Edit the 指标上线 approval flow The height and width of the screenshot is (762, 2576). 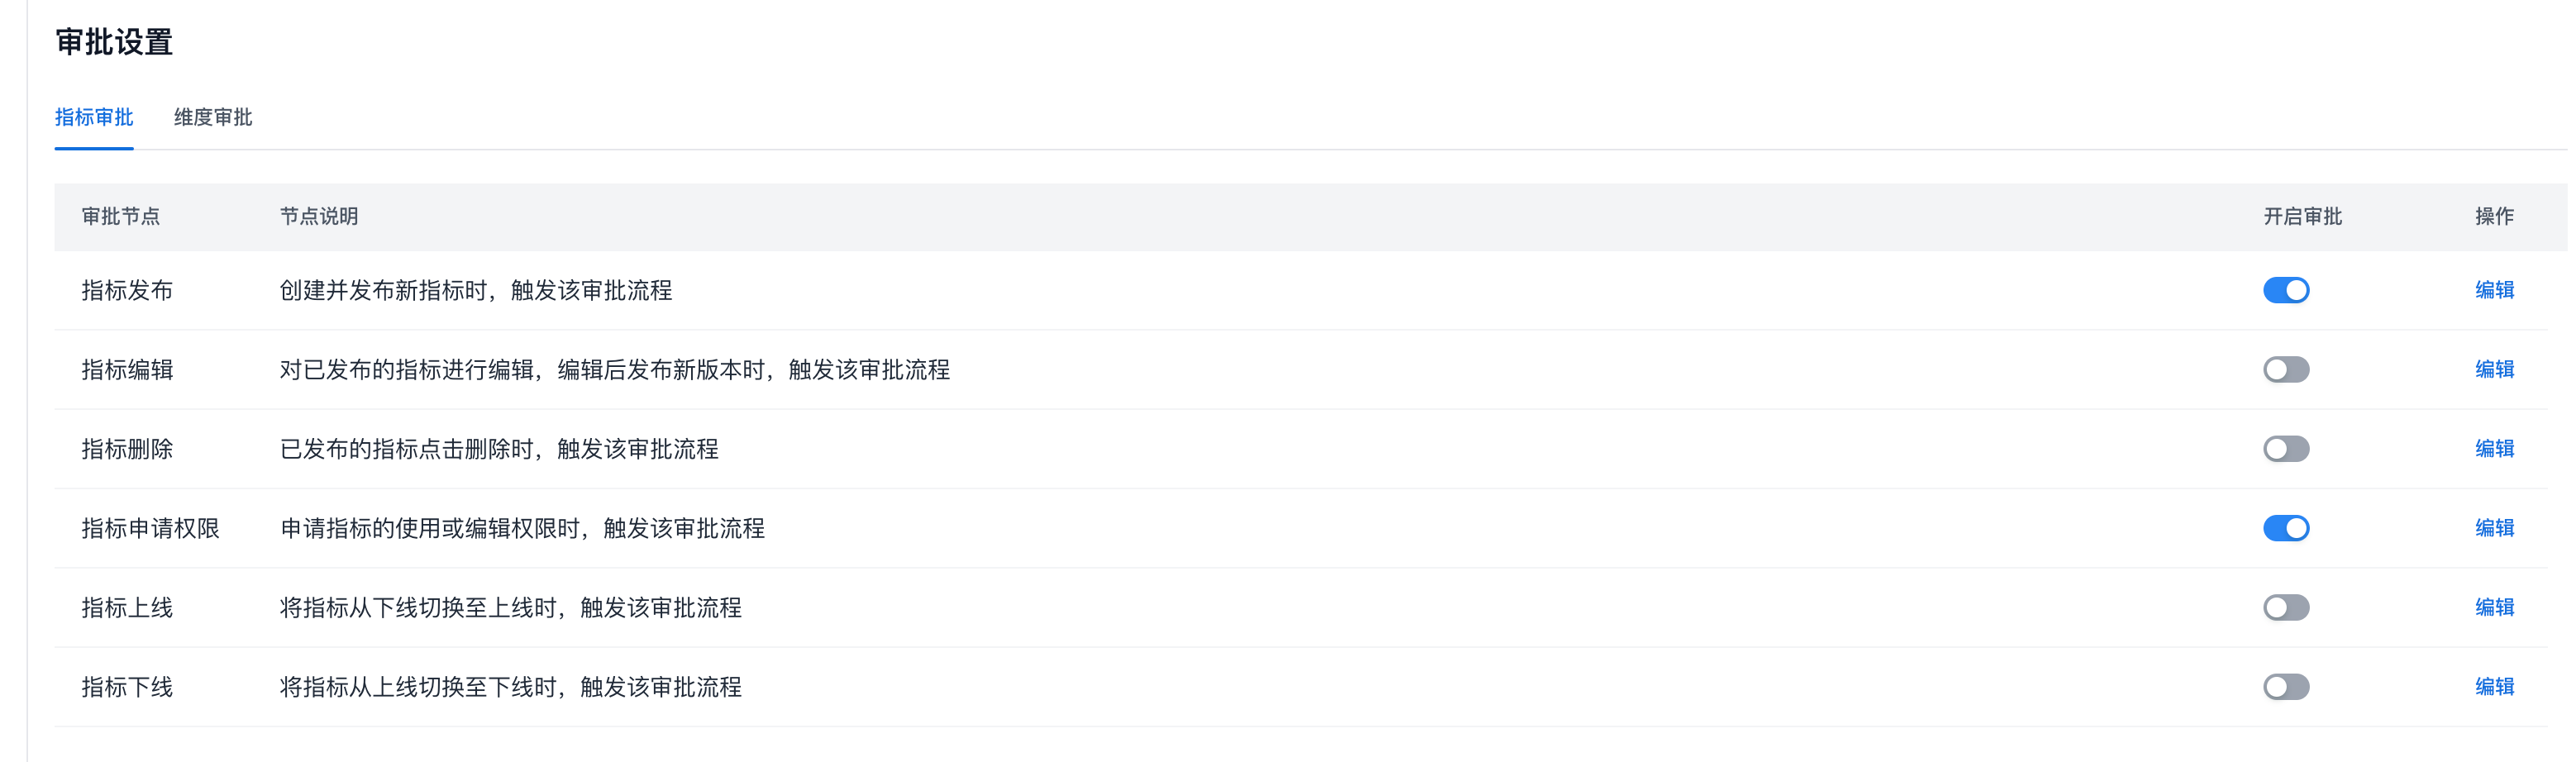2494,607
